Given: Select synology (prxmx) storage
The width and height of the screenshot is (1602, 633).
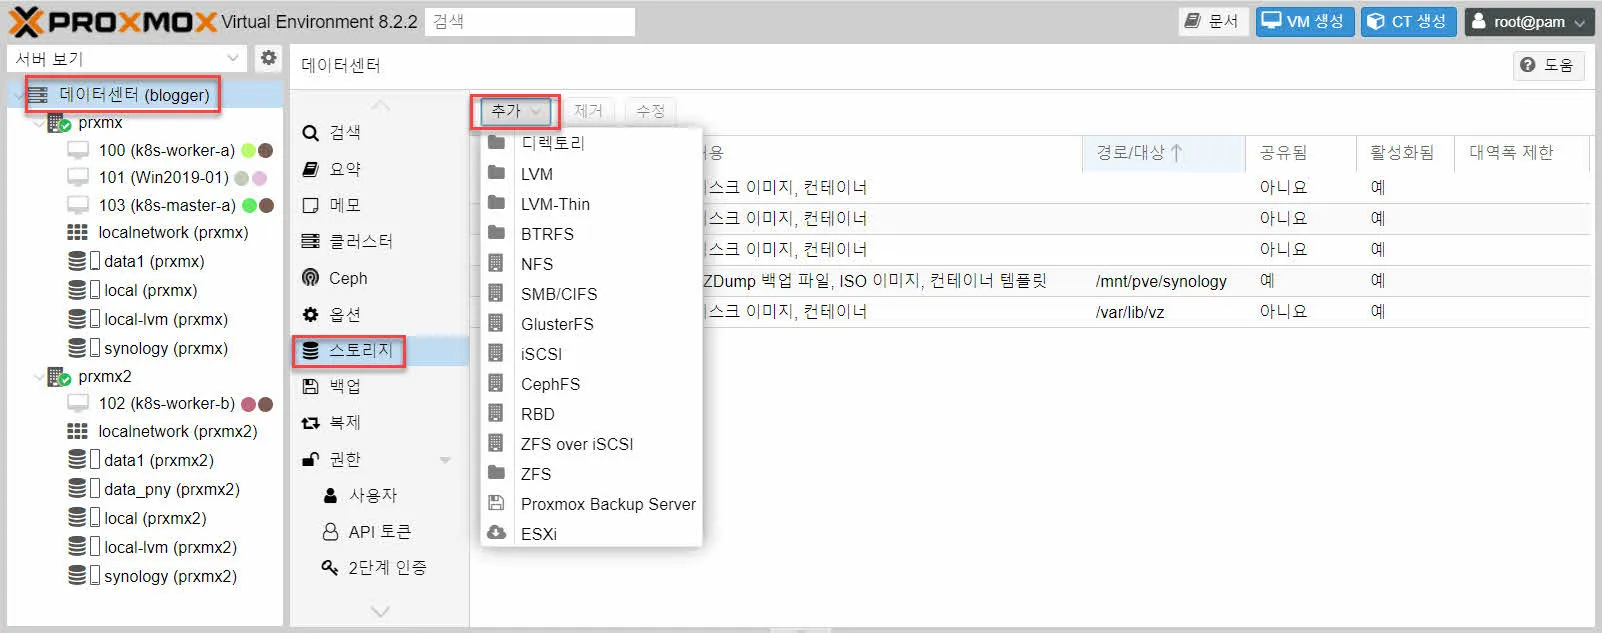Looking at the screenshot, I should pos(165,348).
